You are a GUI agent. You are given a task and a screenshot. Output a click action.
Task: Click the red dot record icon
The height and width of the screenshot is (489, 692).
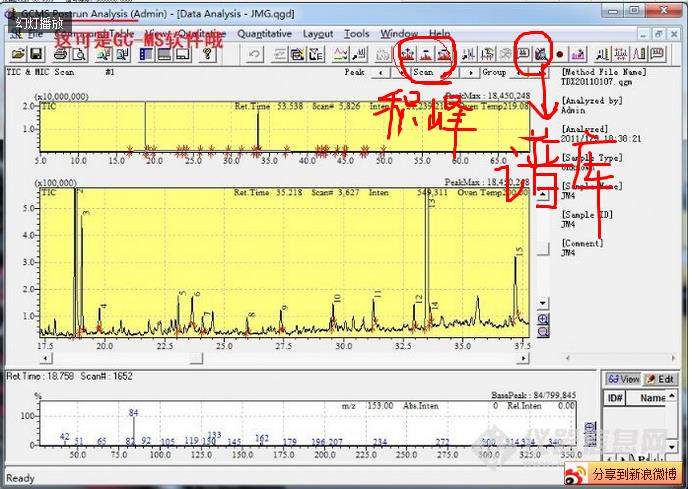[560, 55]
